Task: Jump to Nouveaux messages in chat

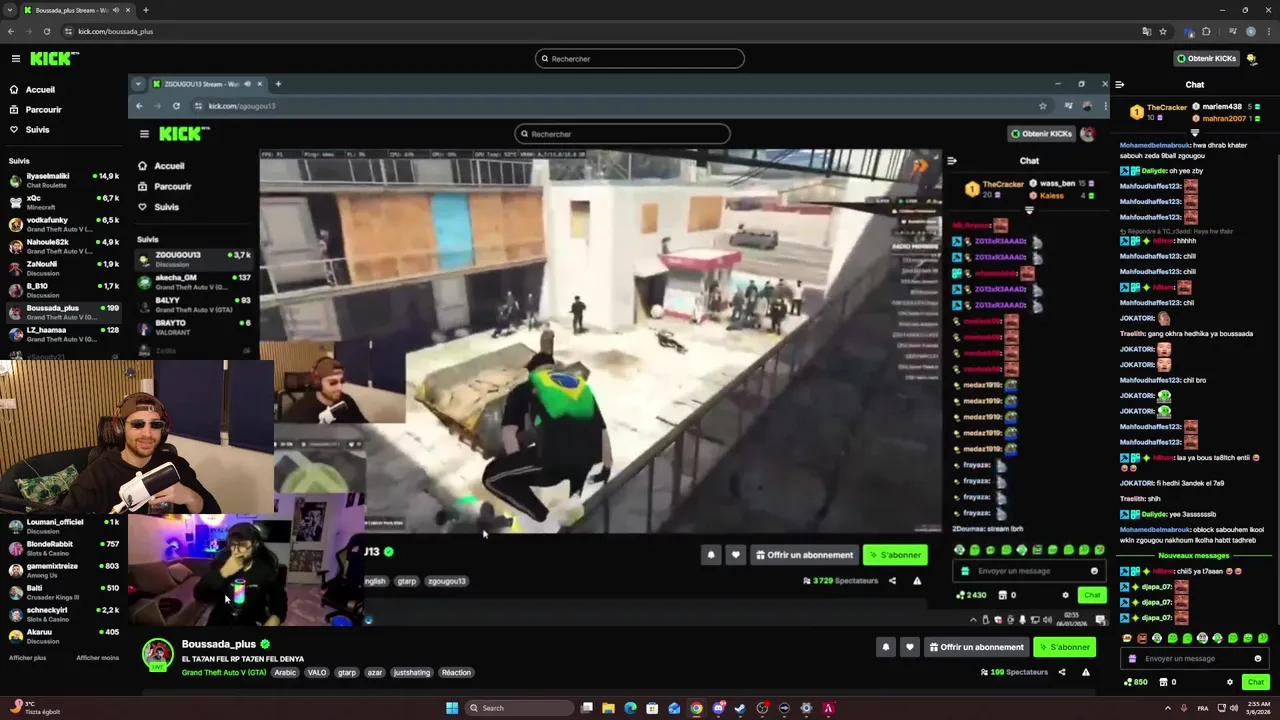Action: point(1194,555)
